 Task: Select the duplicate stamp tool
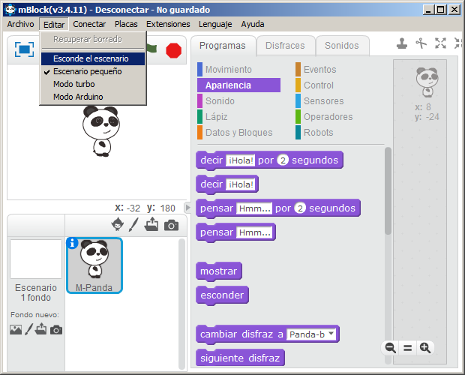click(x=402, y=43)
